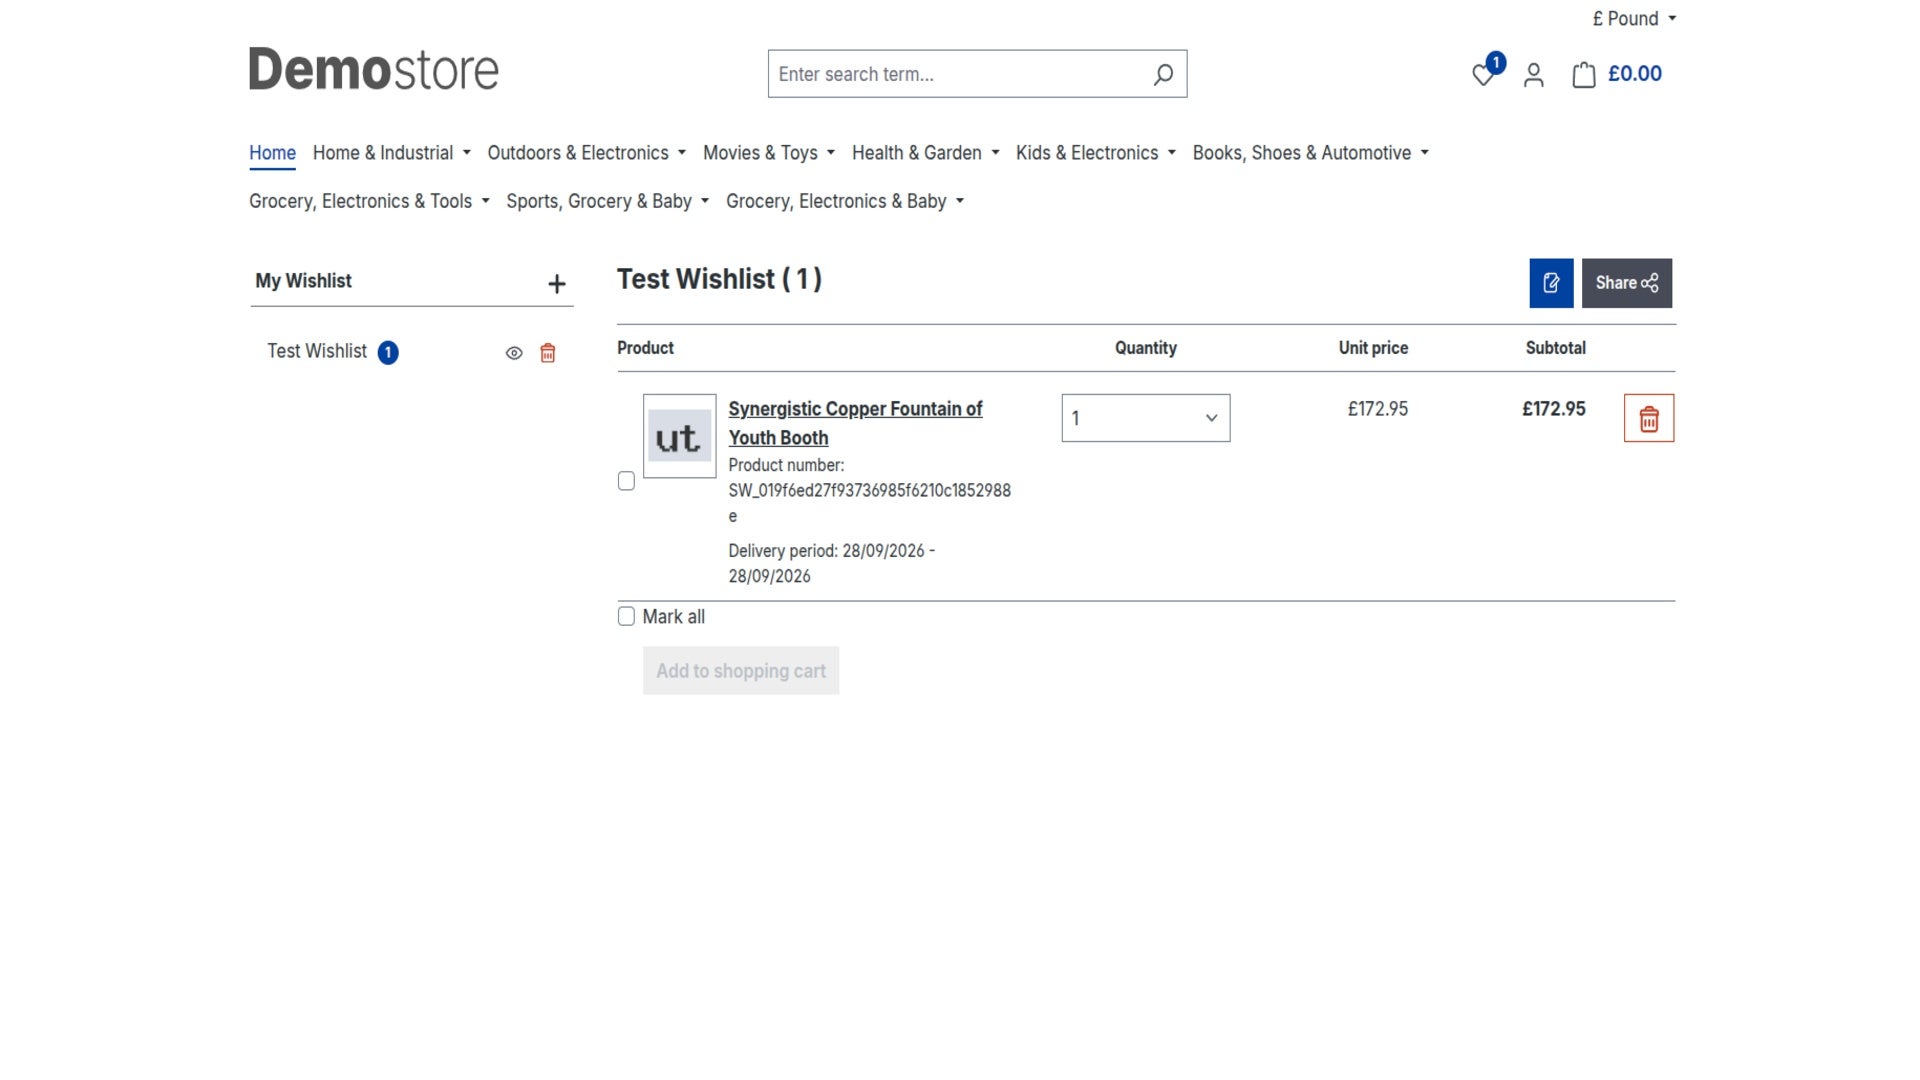Open Books, Shoes & Automotive navigation item
This screenshot has height=1080, width=1920.
[x=1310, y=153]
